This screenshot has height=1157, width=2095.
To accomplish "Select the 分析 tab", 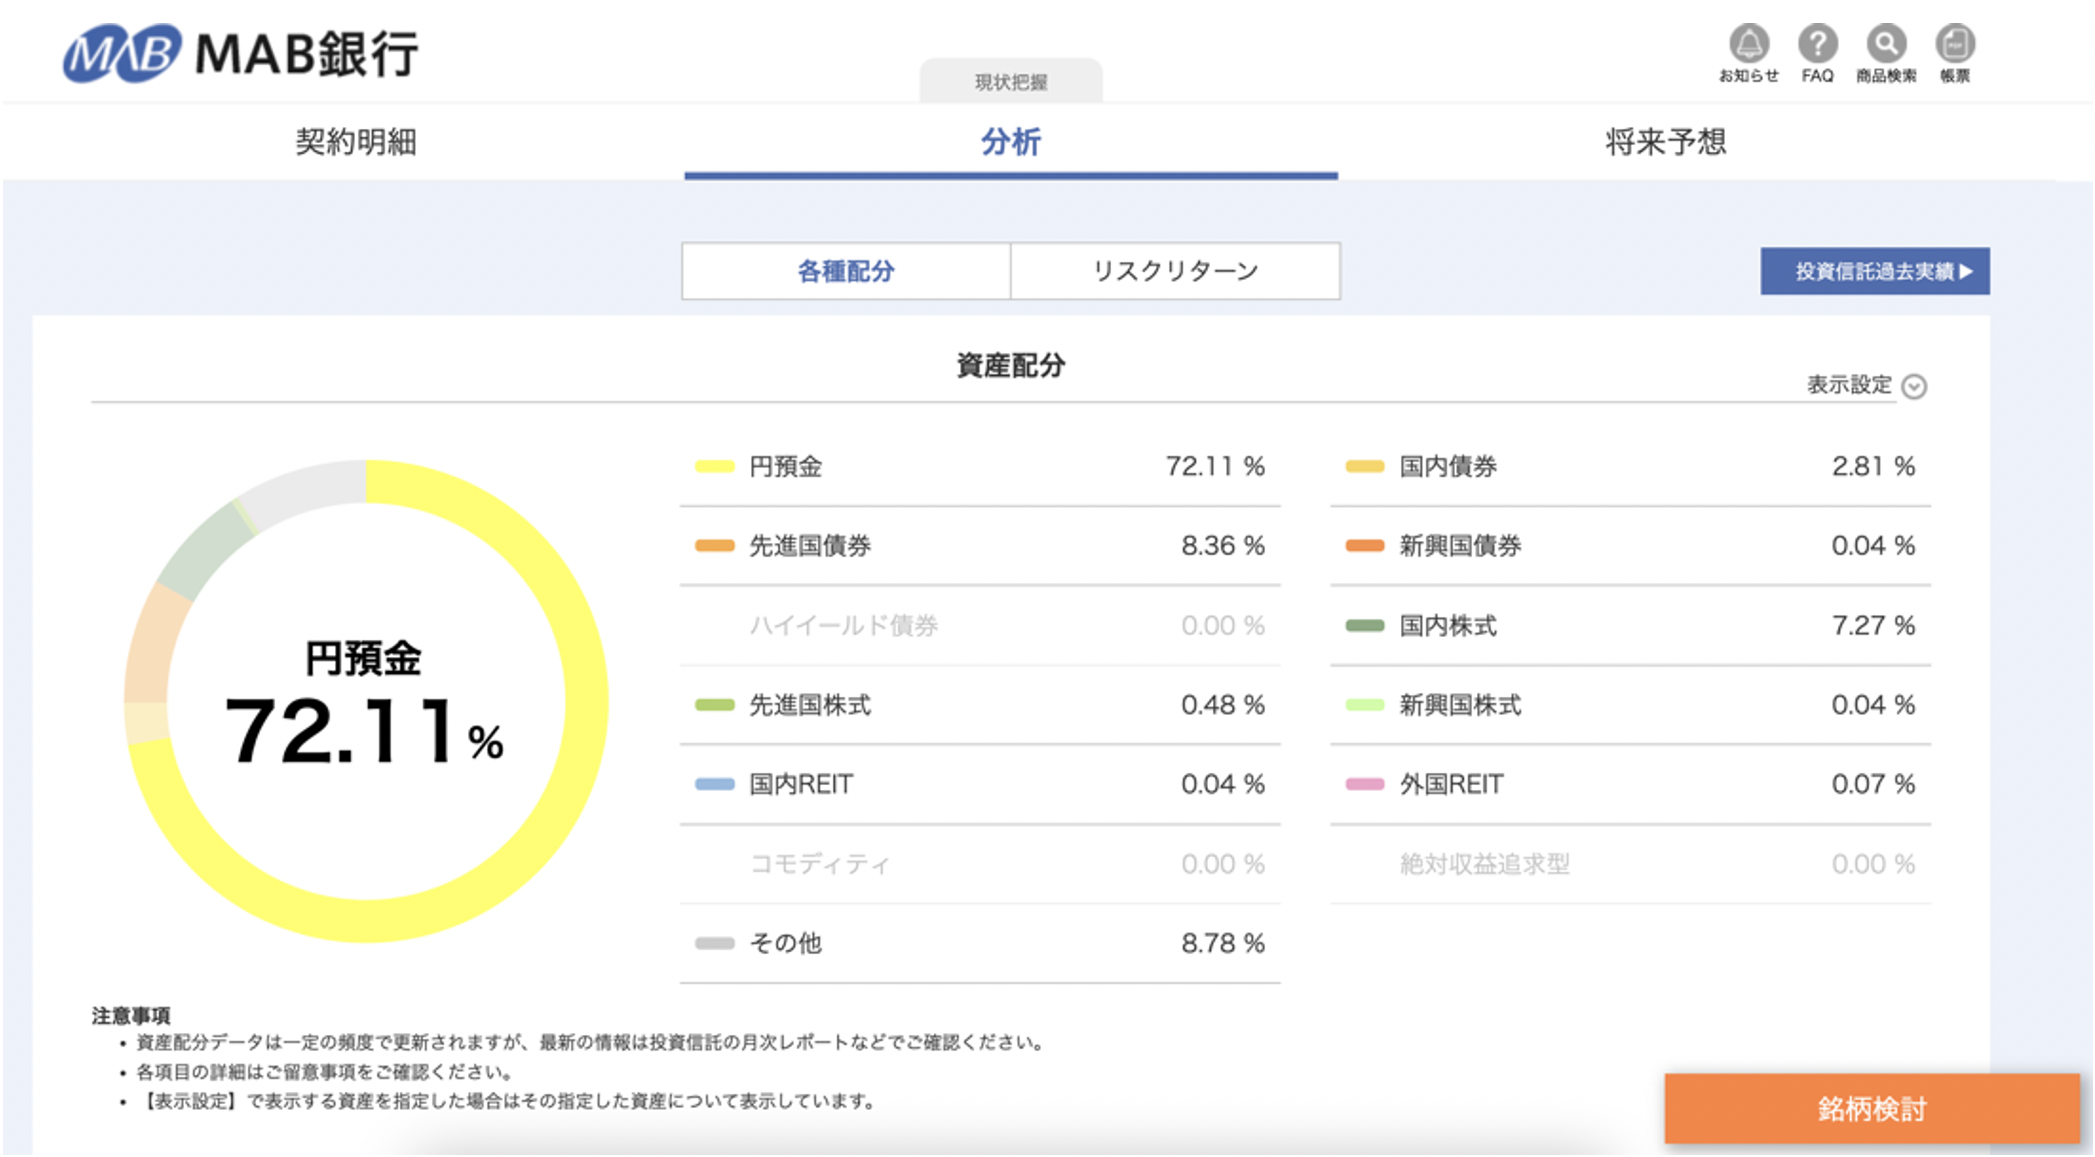I will point(1010,142).
